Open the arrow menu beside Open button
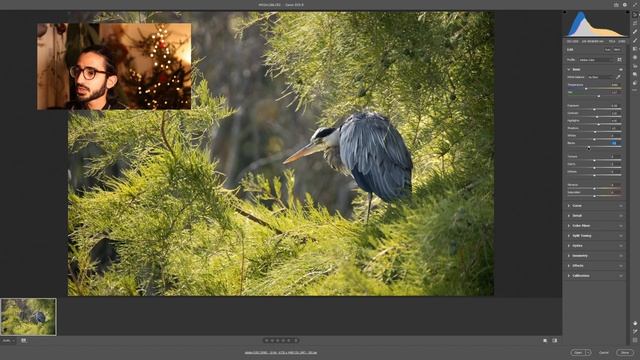This screenshot has height=360, width=640. (x=588, y=353)
